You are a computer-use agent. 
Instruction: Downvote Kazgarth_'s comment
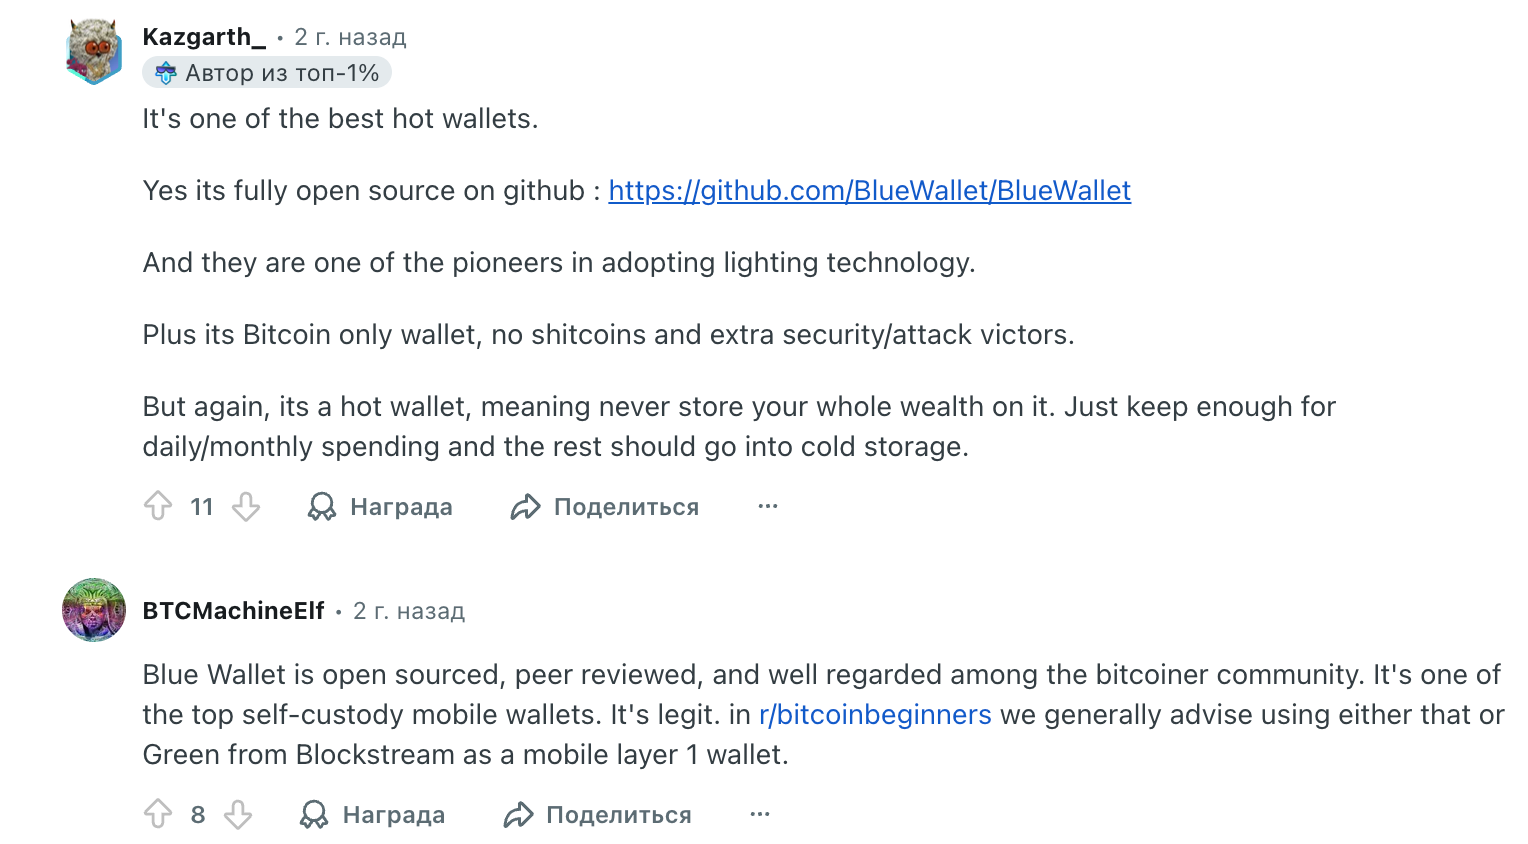[x=246, y=507]
